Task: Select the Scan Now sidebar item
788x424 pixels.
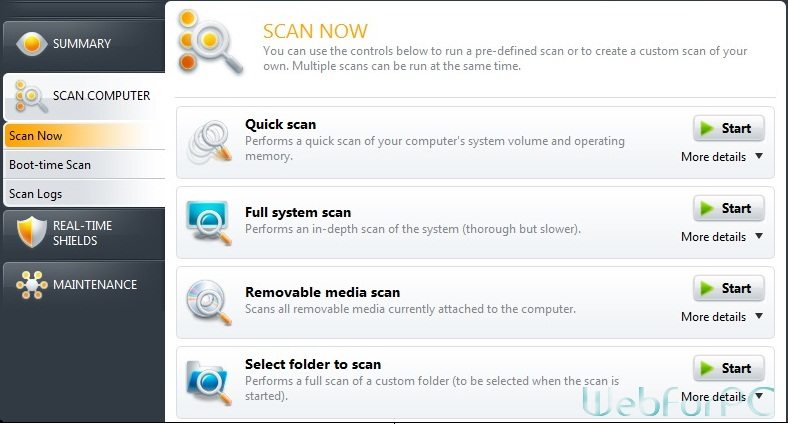Action: tap(84, 136)
